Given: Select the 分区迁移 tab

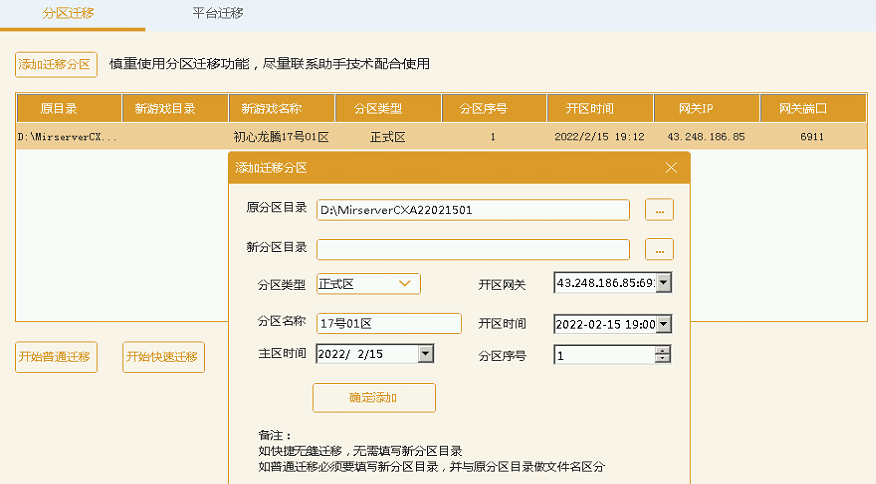Looking at the screenshot, I should click(68, 14).
